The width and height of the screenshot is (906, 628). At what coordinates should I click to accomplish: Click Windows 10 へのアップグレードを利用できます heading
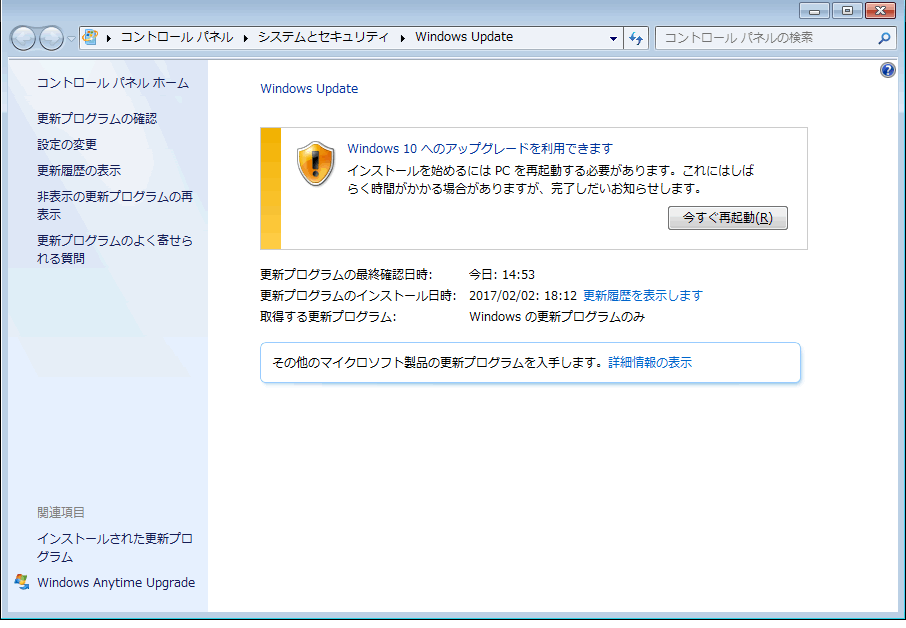point(480,148)
